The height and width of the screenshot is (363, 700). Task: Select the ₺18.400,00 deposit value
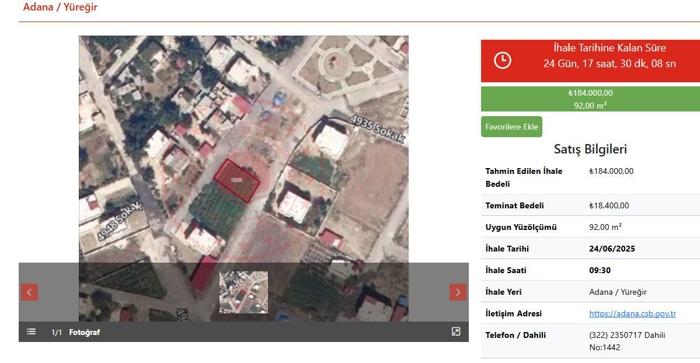pyautogui.click(x=609, y=205)
